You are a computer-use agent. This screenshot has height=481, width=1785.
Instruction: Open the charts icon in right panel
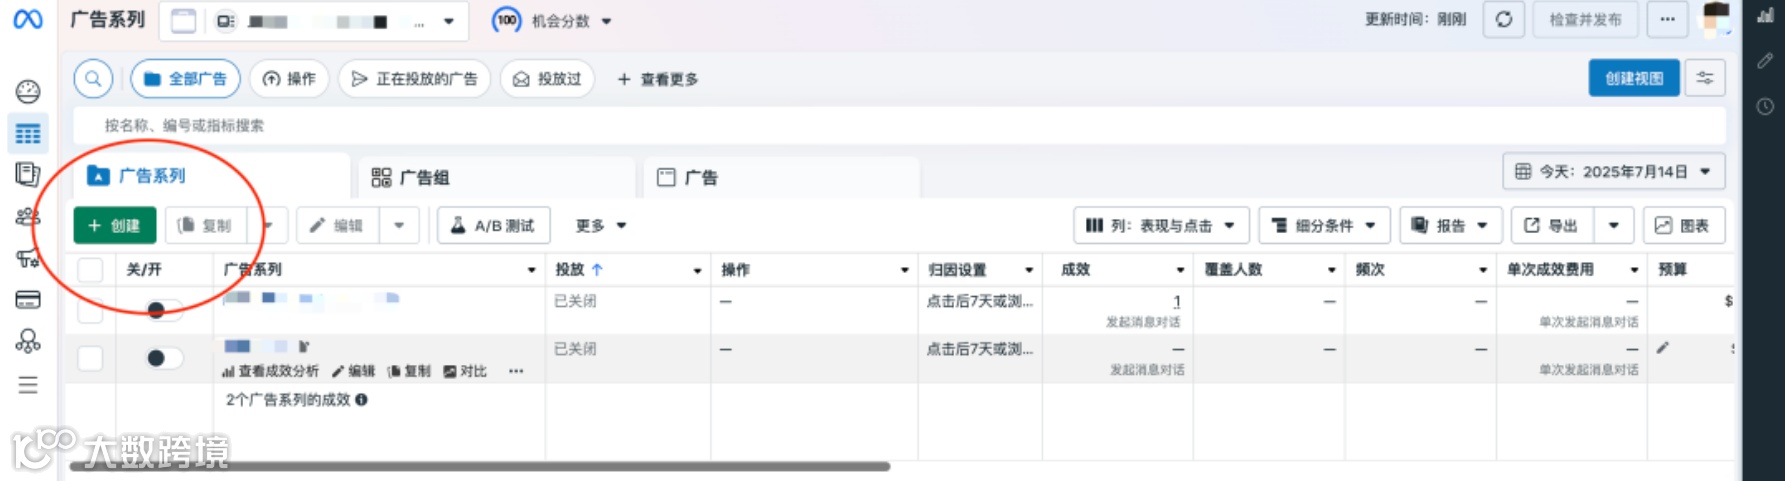click(x=1765, y=15)
